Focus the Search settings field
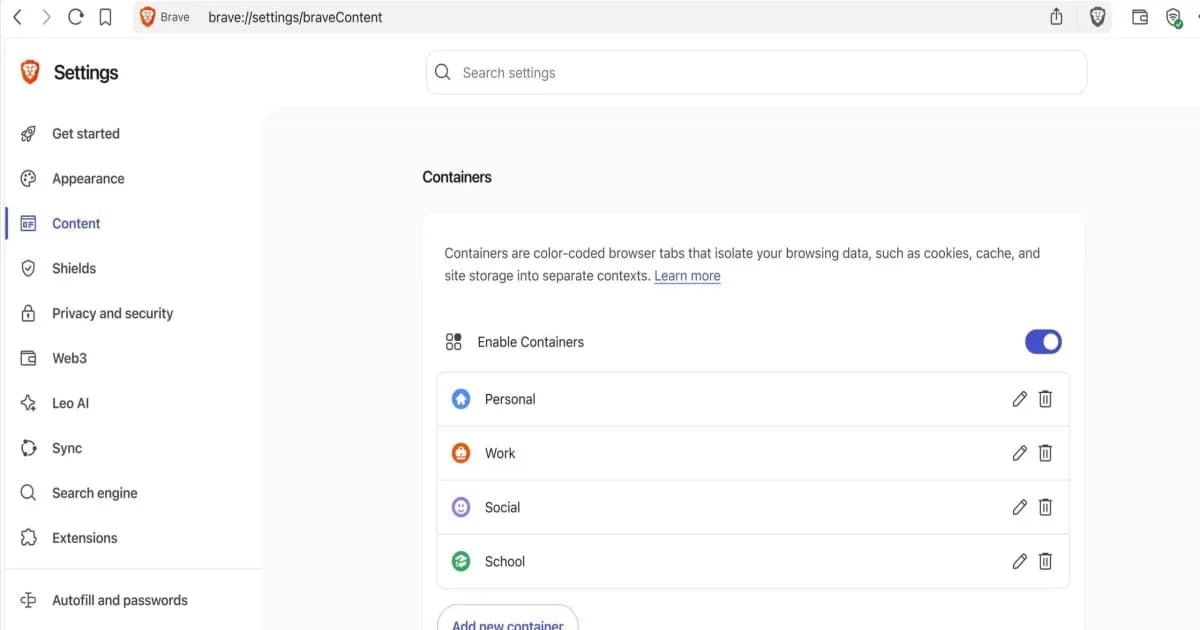Image resolution: width=1200 pixels, height=630 pixels. tap(756, 72)
